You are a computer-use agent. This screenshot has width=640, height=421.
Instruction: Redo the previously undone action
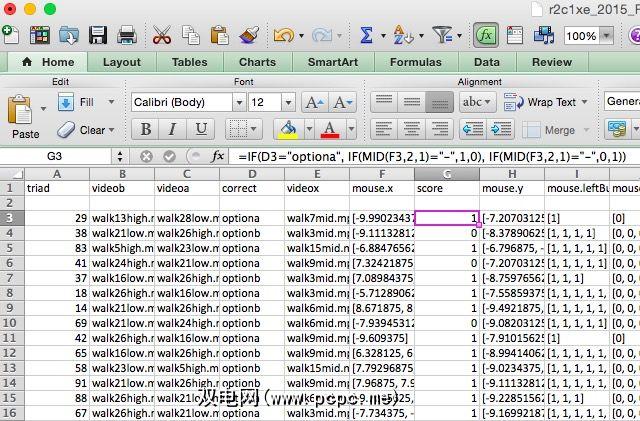coord(322,36)
